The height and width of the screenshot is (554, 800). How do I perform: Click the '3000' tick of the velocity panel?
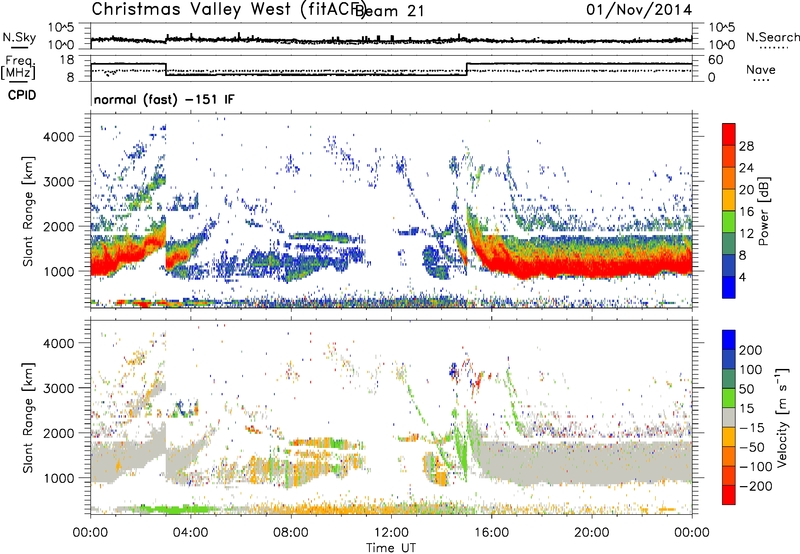coord(58,388)
